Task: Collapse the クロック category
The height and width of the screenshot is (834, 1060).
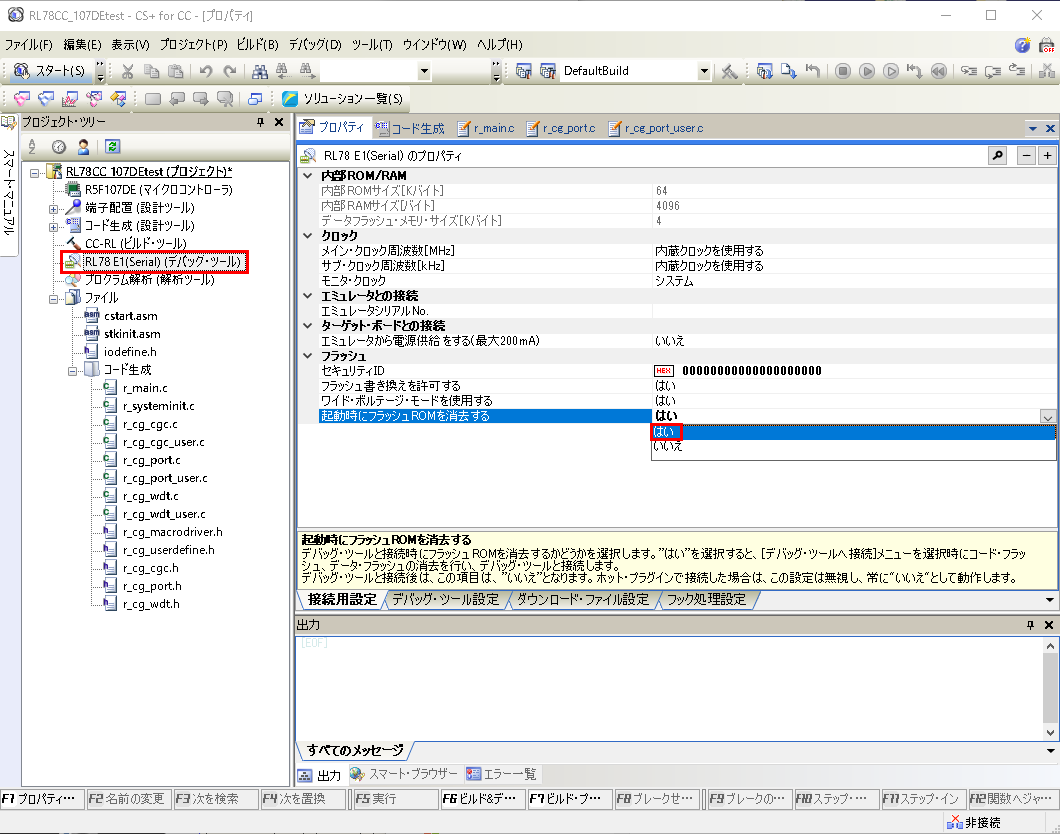Action: [x=308, y=236]
